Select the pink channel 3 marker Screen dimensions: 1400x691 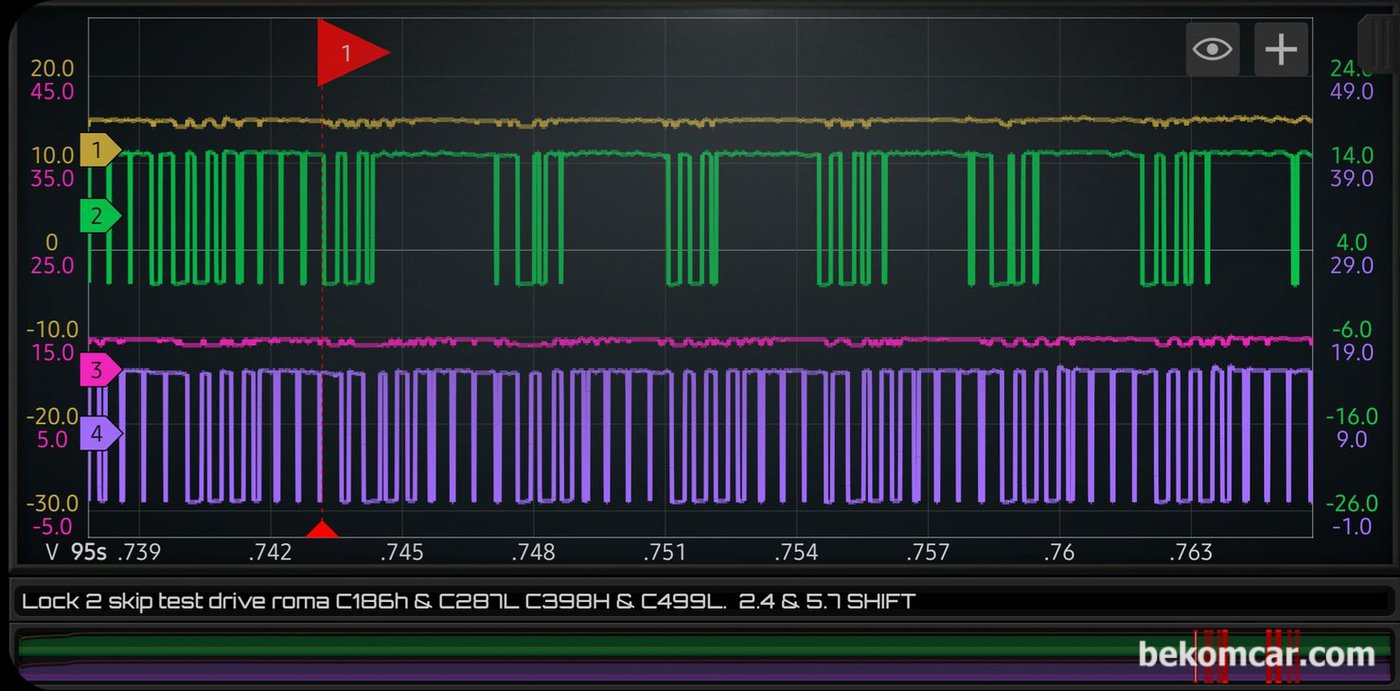100,371
